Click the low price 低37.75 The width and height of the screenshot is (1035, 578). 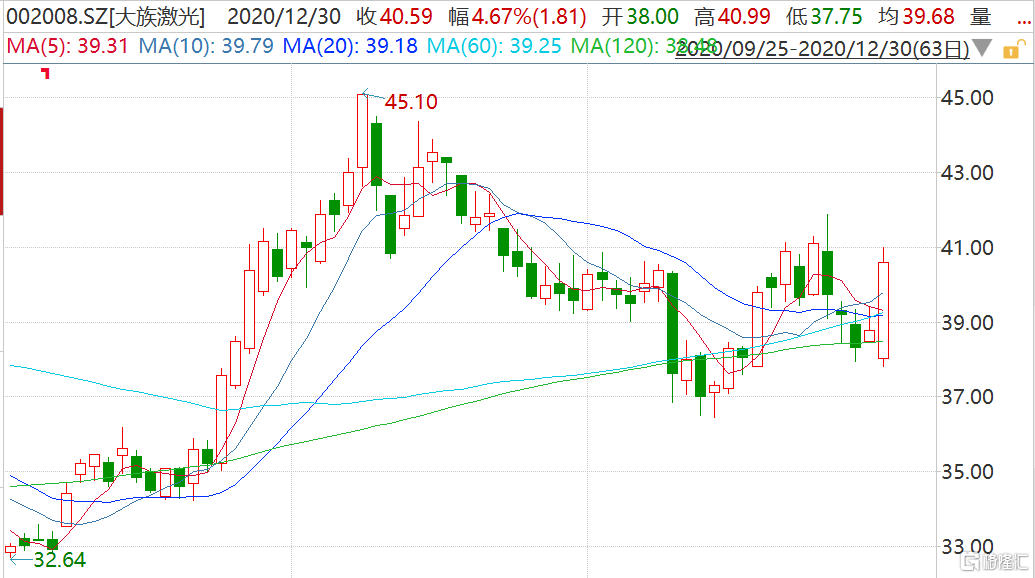(824, 16)
